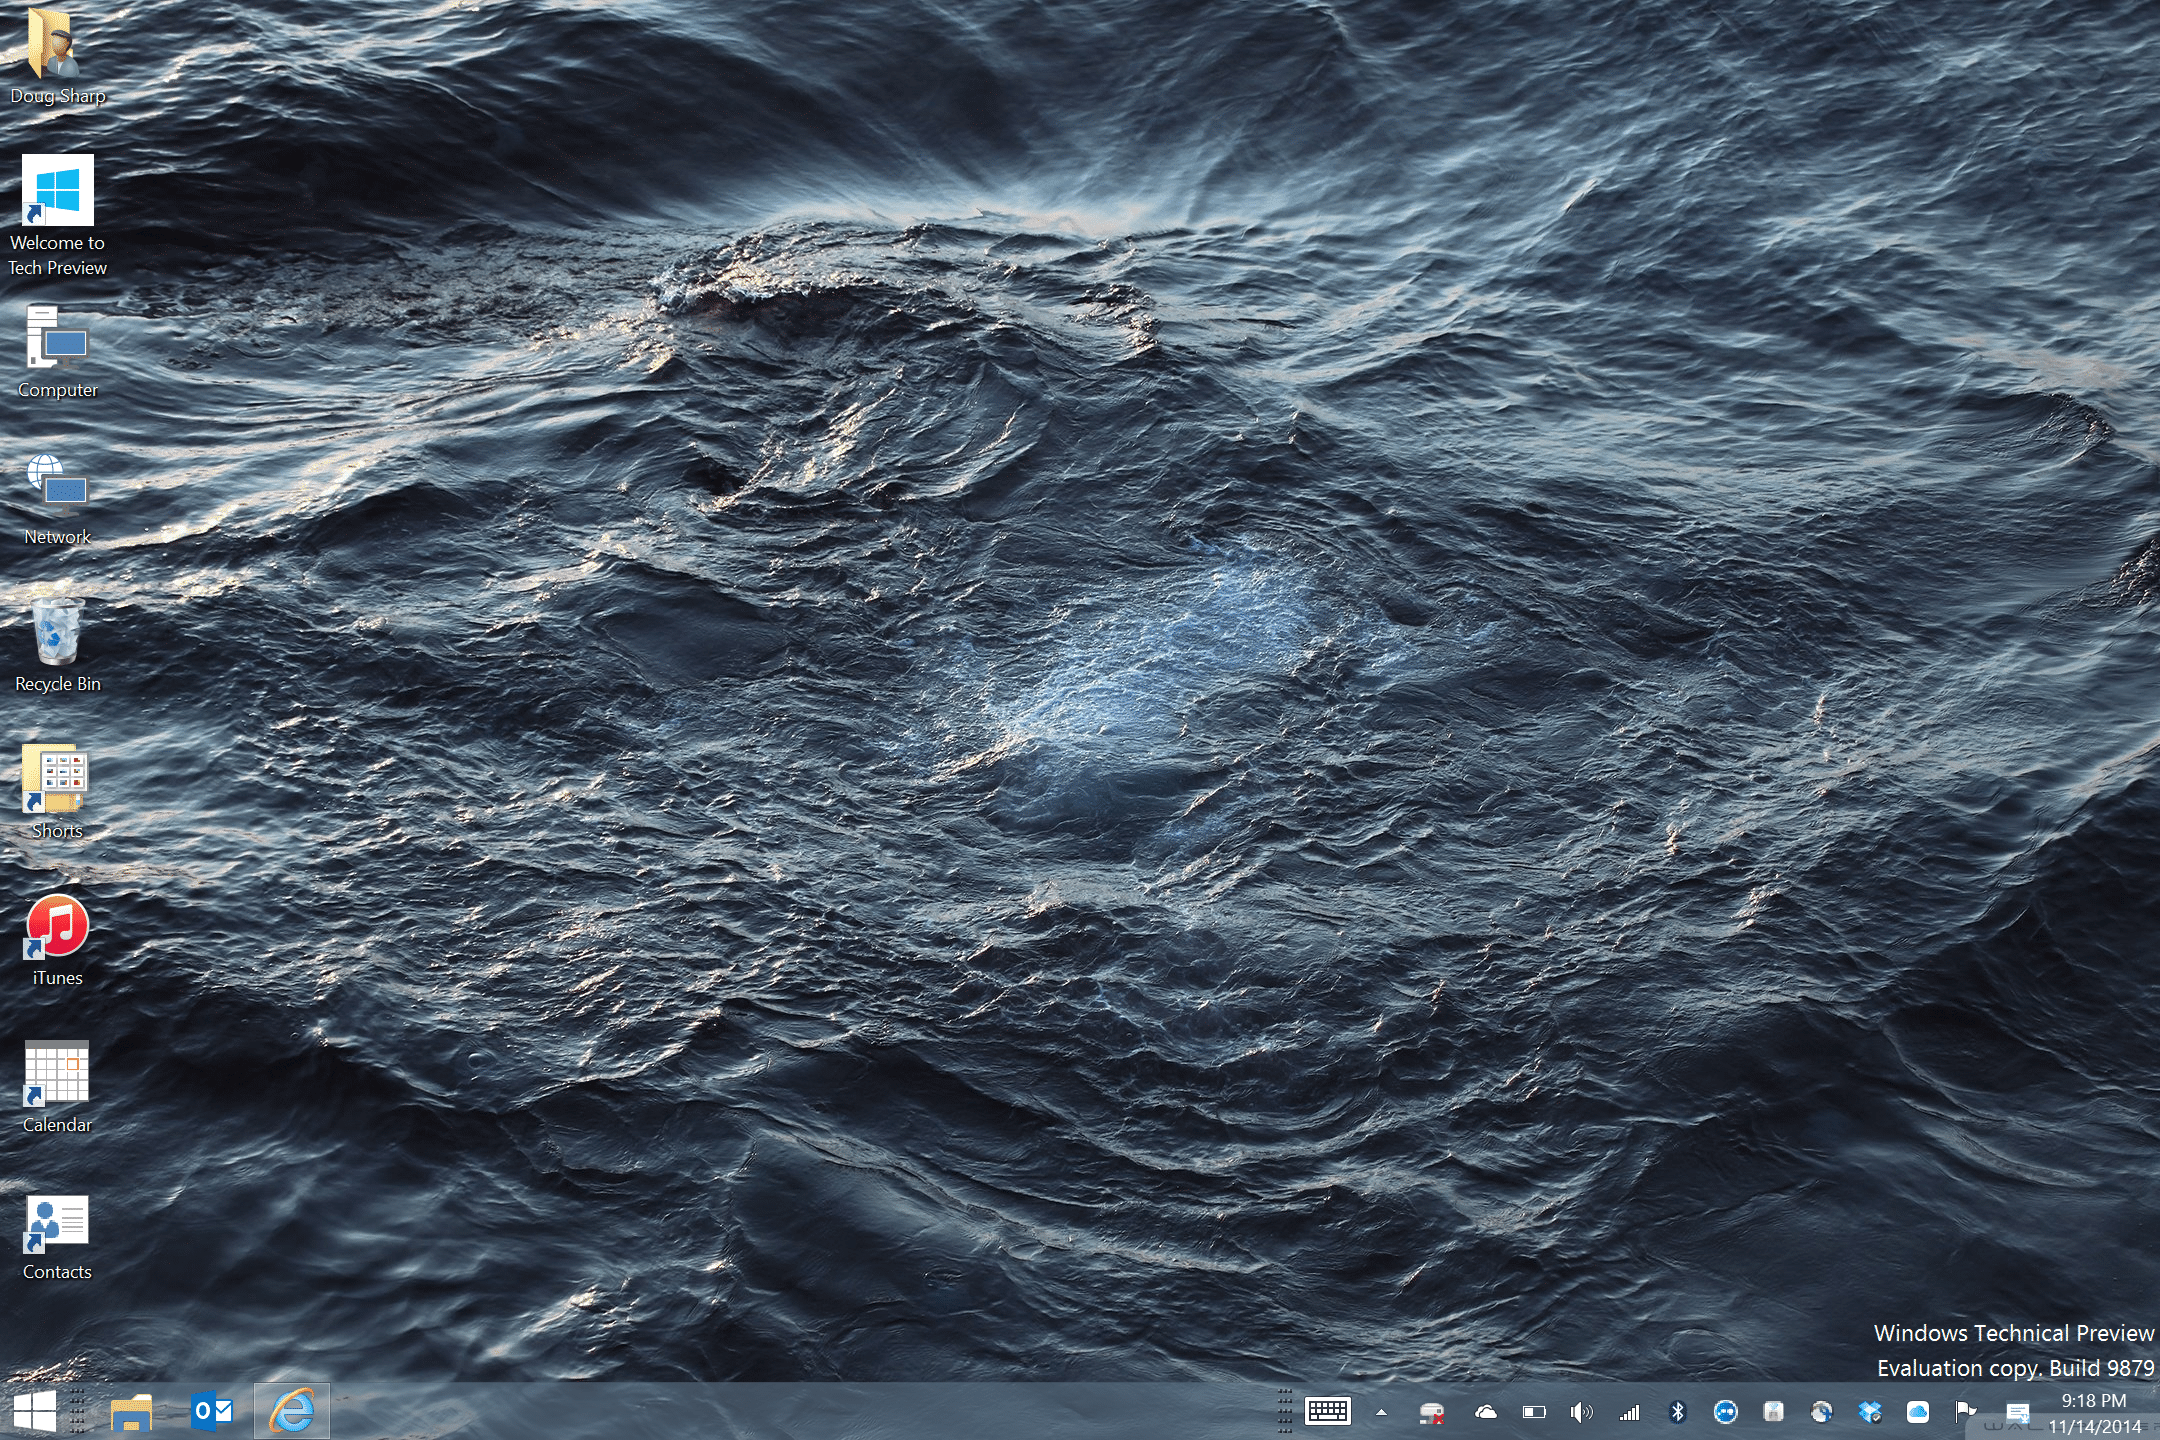Click the globe with wrench tray icon
The image size is (2160, 1440).
coord(1821,1412)
